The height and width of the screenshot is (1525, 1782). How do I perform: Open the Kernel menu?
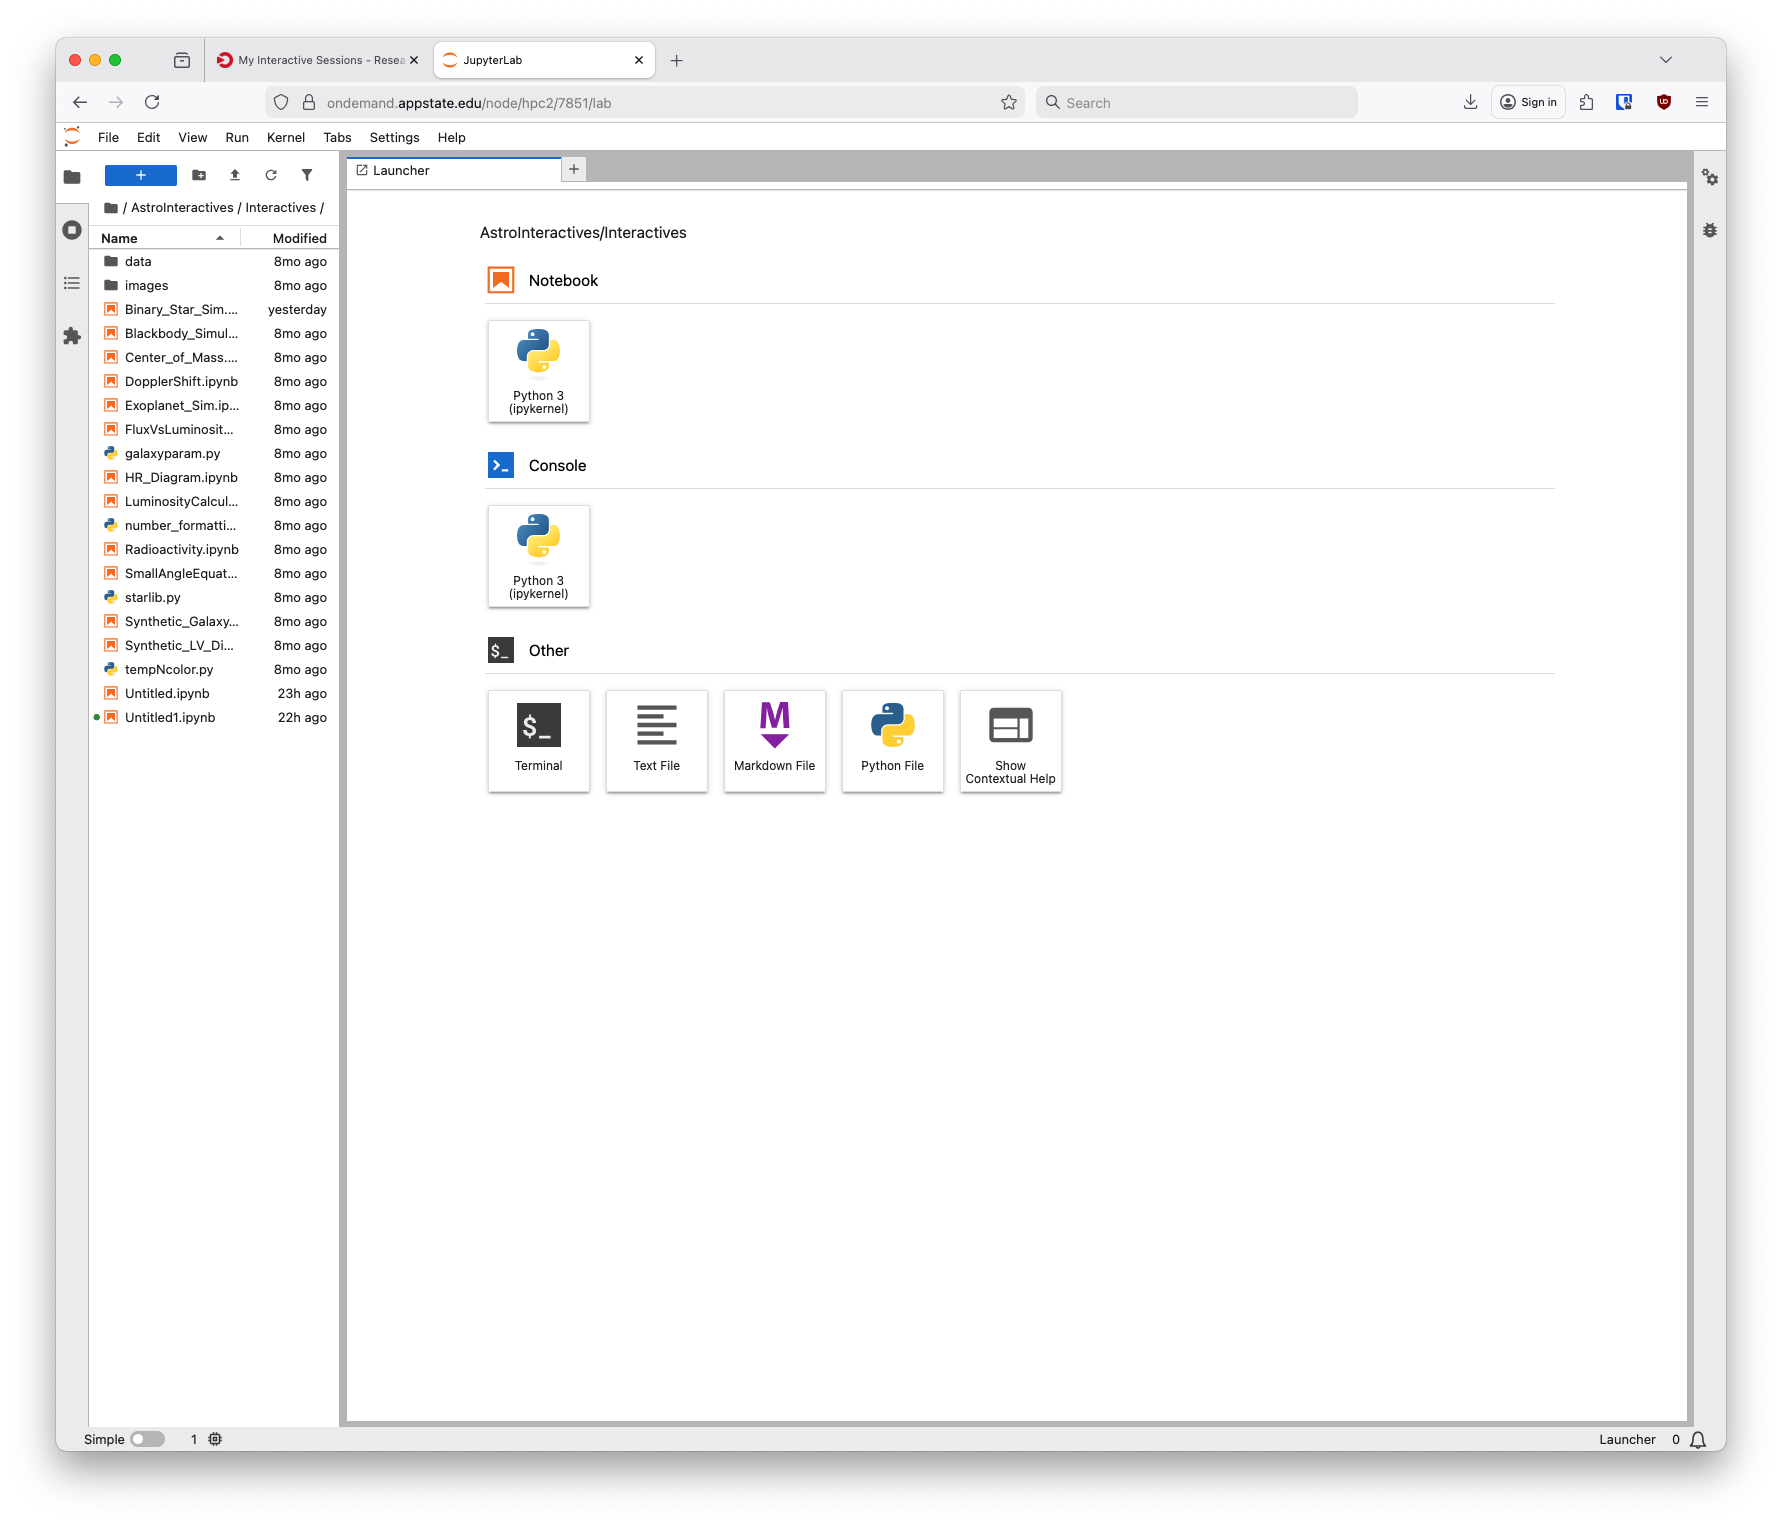coord(285,138)
